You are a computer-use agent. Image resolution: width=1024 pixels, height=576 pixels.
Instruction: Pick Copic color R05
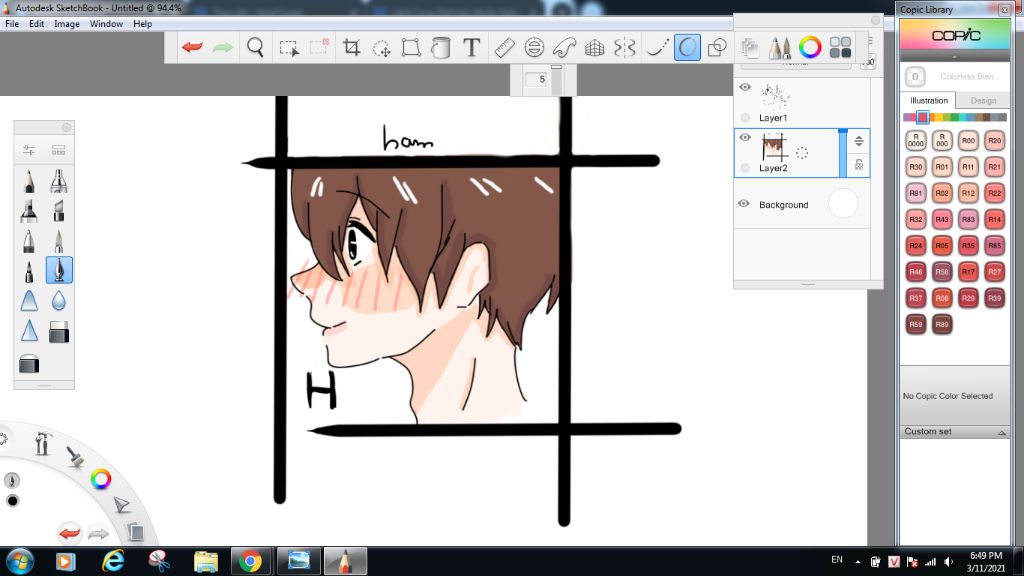coord(942,246)
